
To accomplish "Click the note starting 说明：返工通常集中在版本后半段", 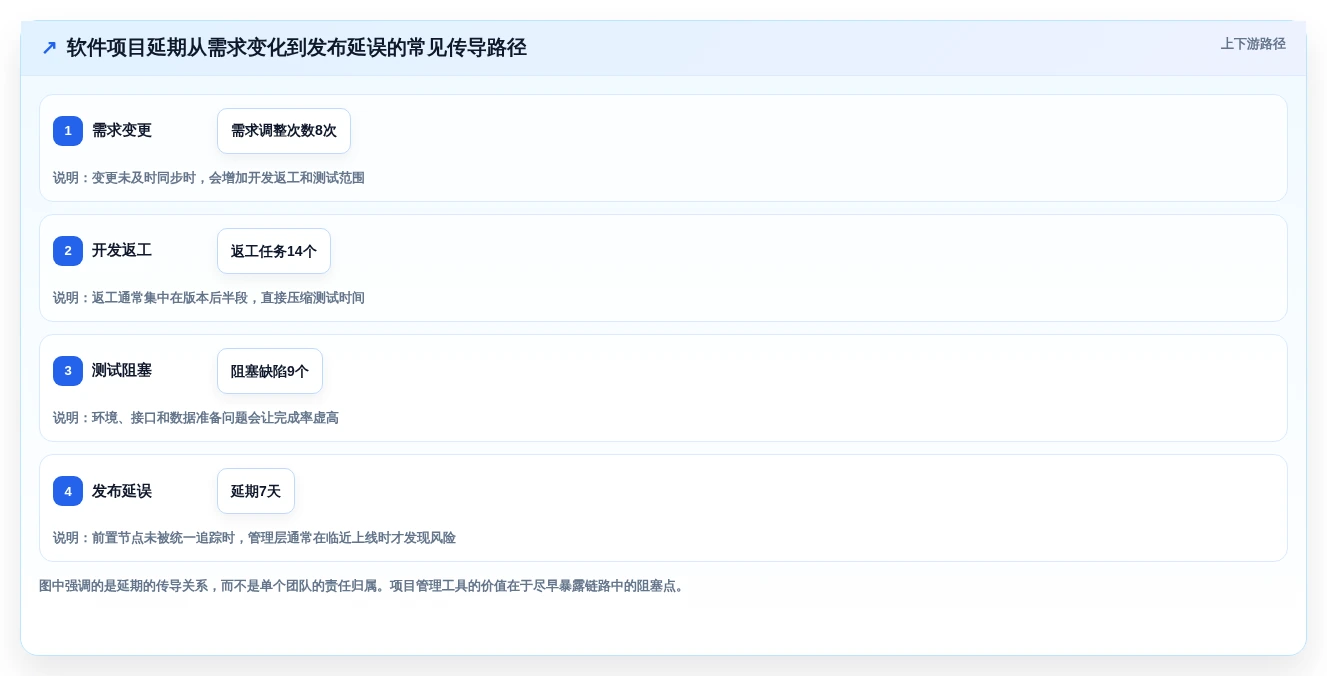I will (209, 298).
